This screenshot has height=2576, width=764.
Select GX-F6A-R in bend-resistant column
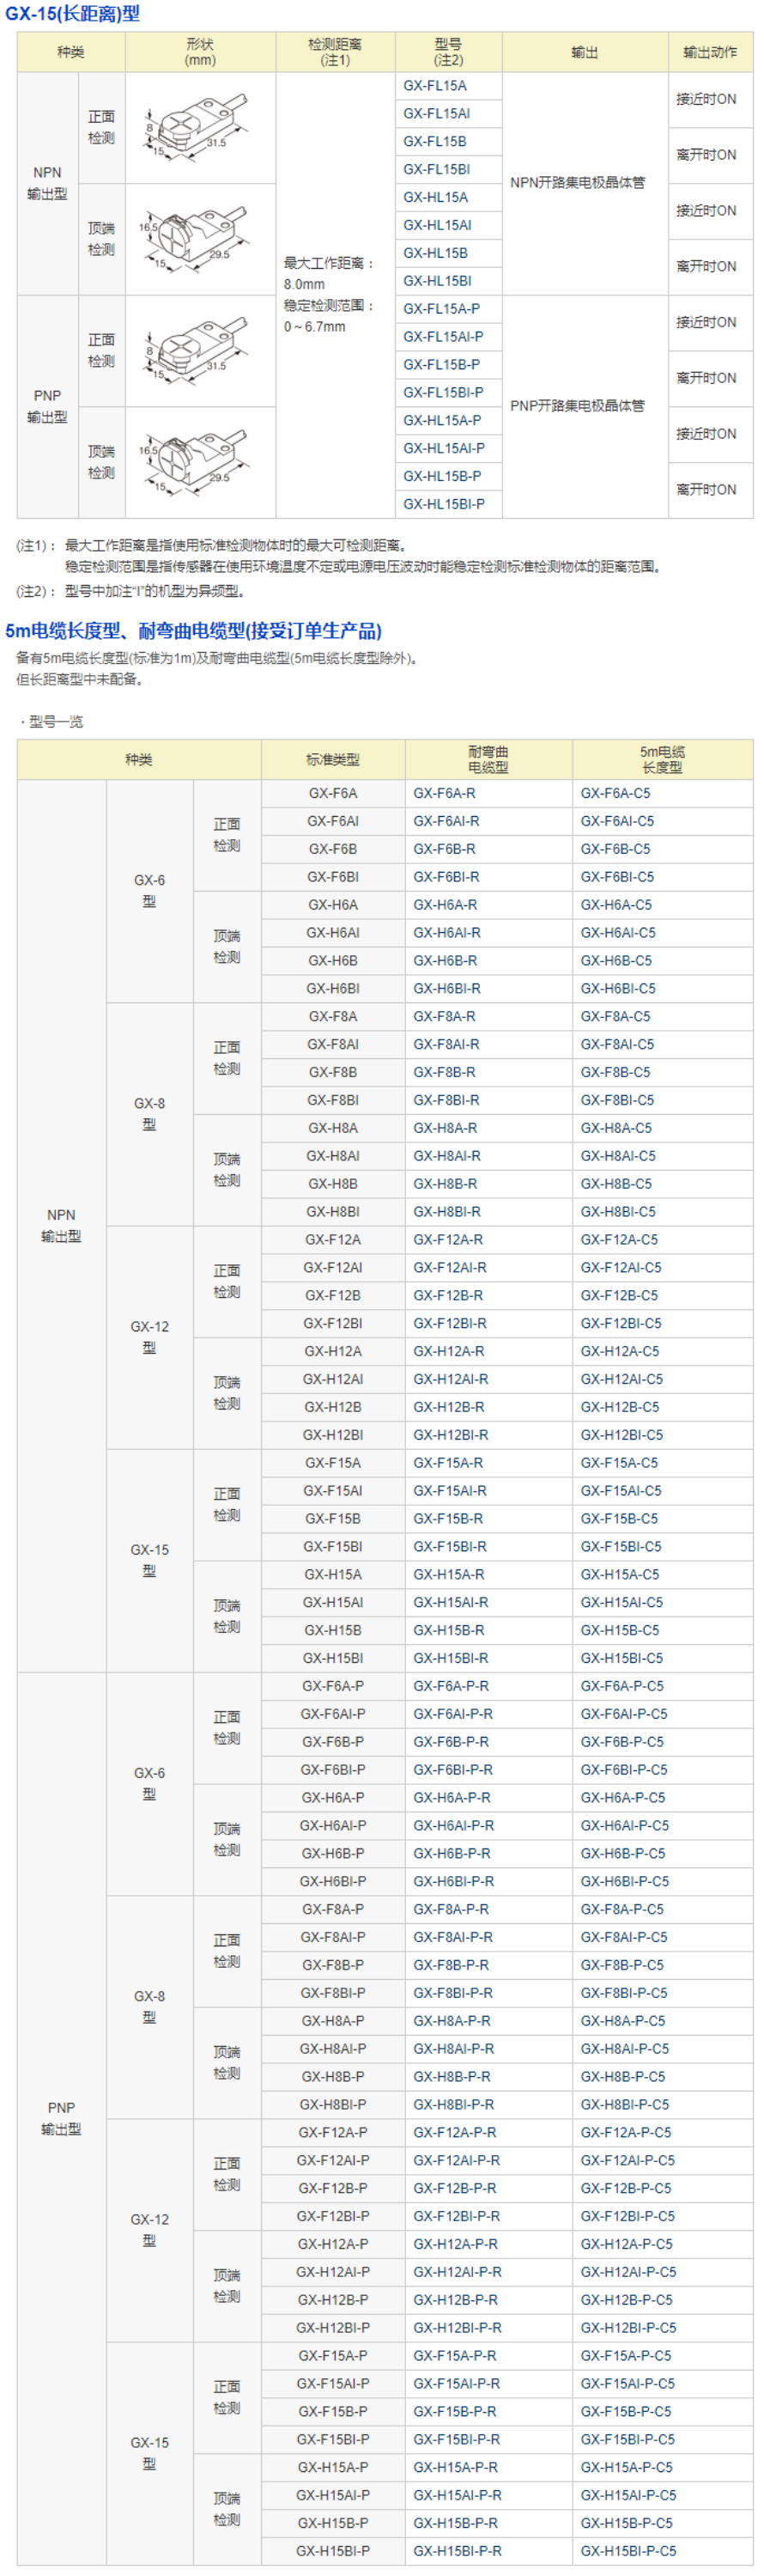pos(445,793)
